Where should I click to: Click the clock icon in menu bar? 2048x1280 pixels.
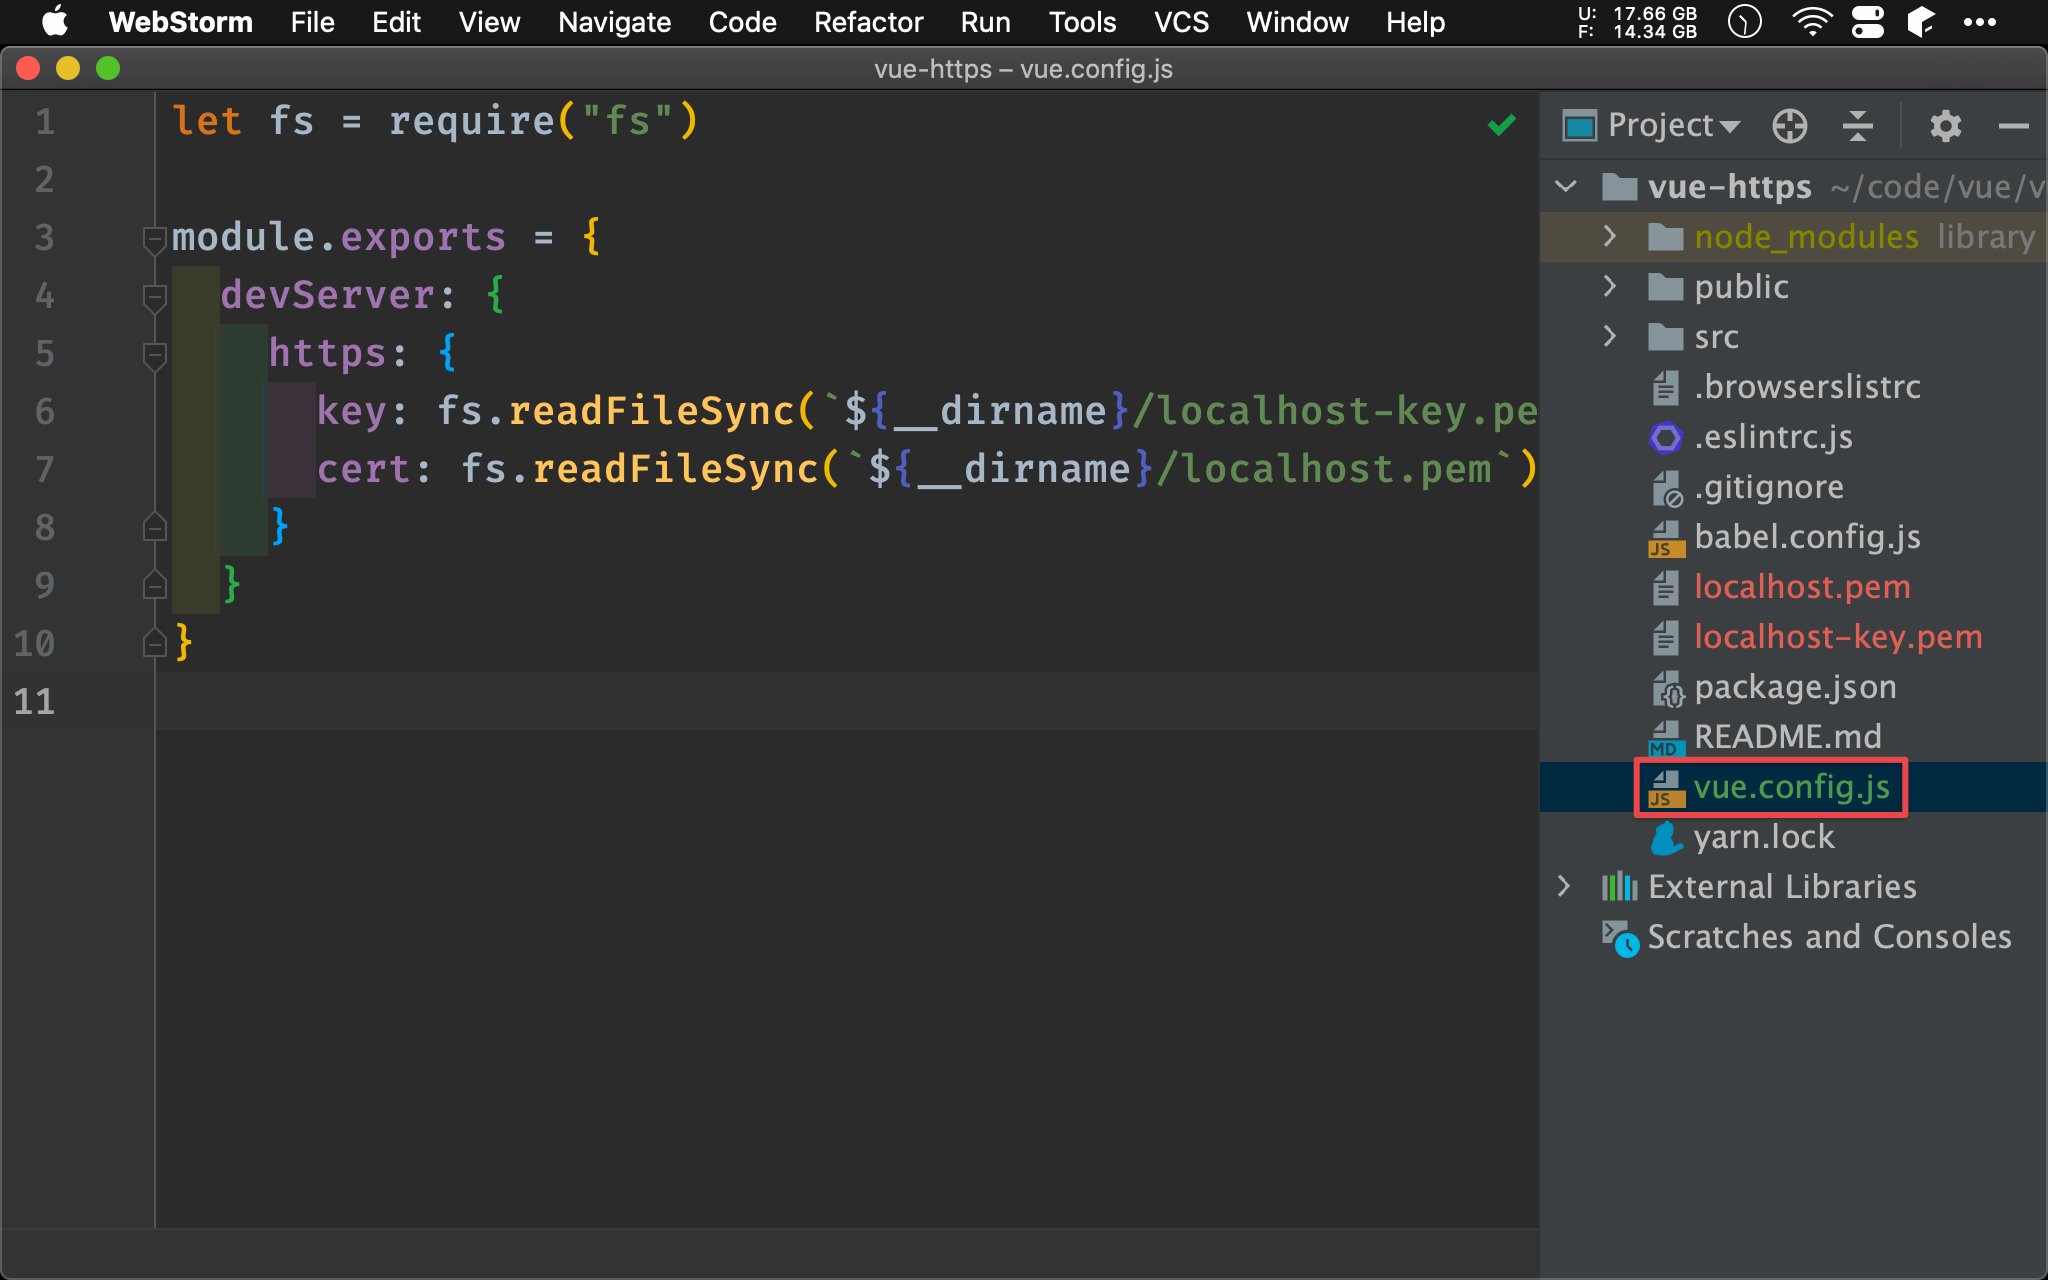[x=1744, y=22]
